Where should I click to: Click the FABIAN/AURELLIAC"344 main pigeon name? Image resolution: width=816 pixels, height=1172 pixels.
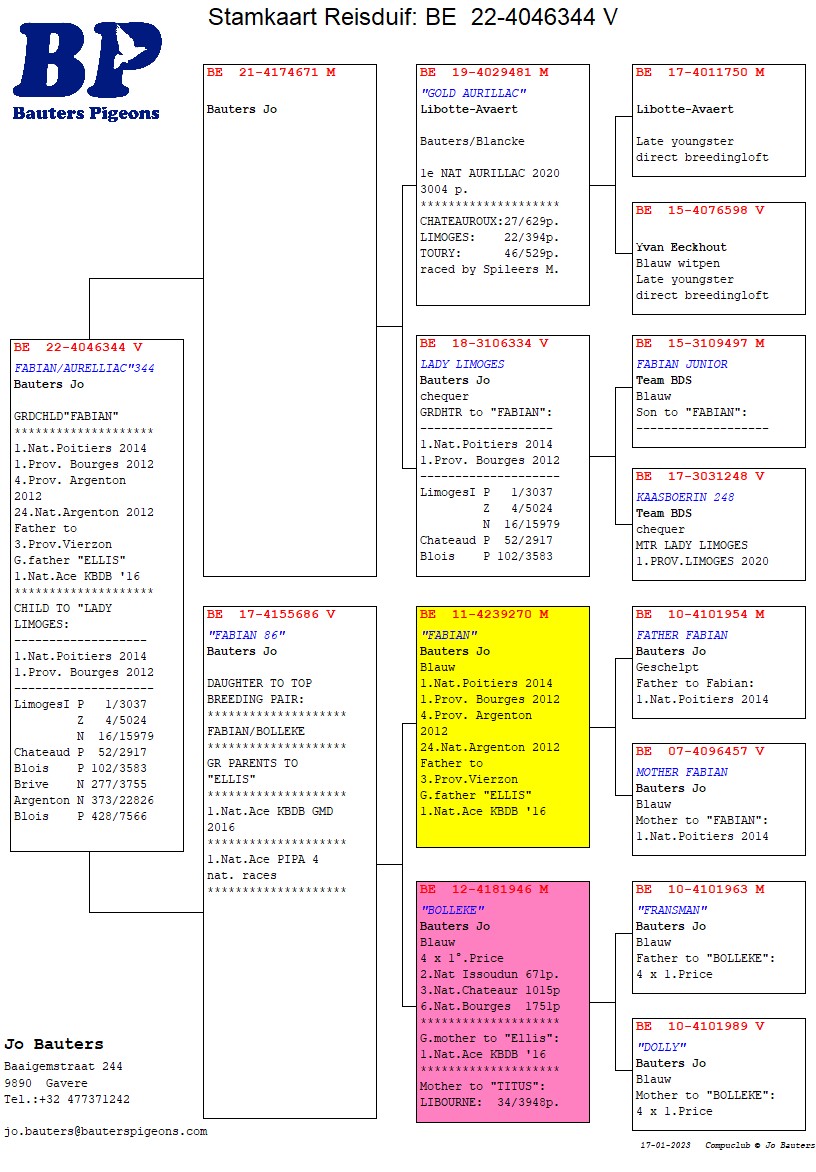(x=84, y=368)
